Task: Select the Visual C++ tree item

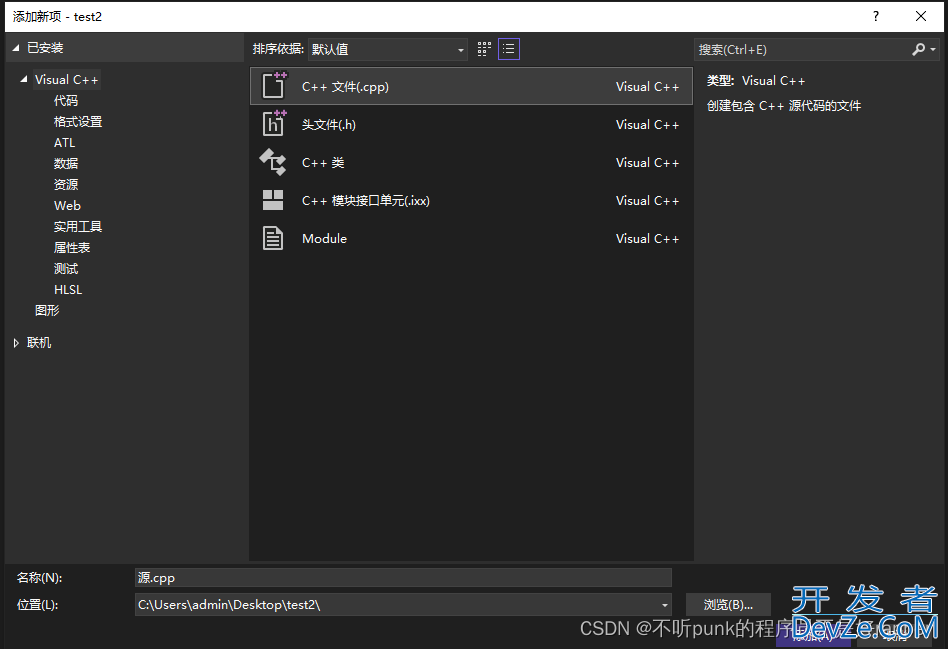Action: point(67,80)
